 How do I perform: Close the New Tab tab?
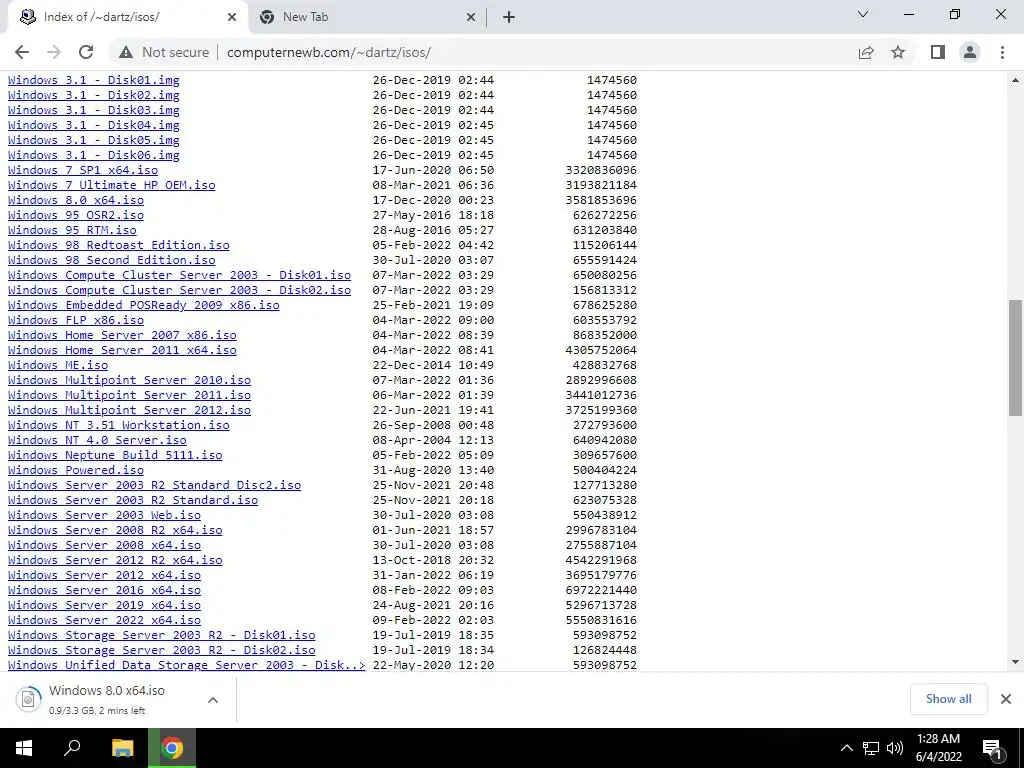[471, 18]
